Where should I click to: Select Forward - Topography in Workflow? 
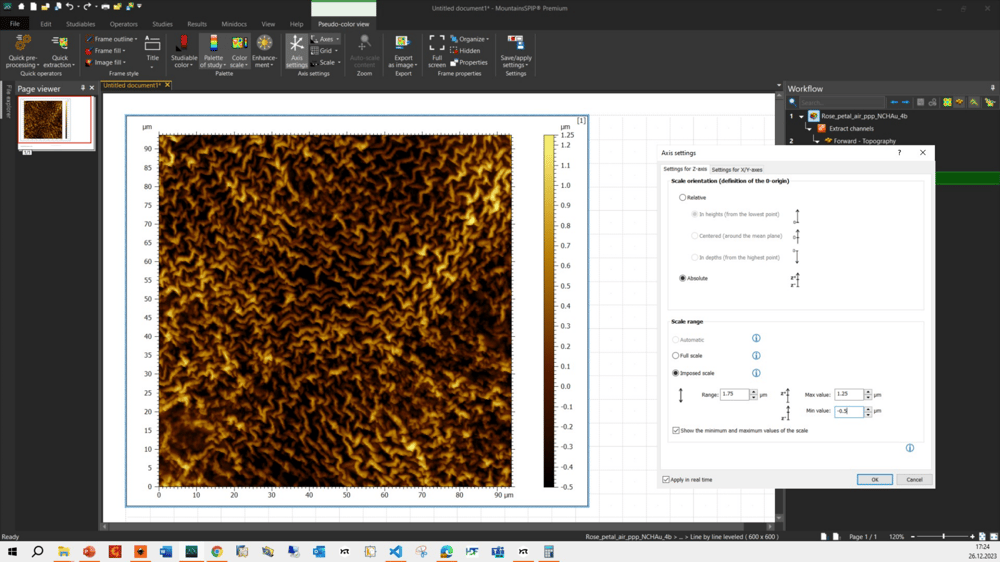[x=864, y=141]
